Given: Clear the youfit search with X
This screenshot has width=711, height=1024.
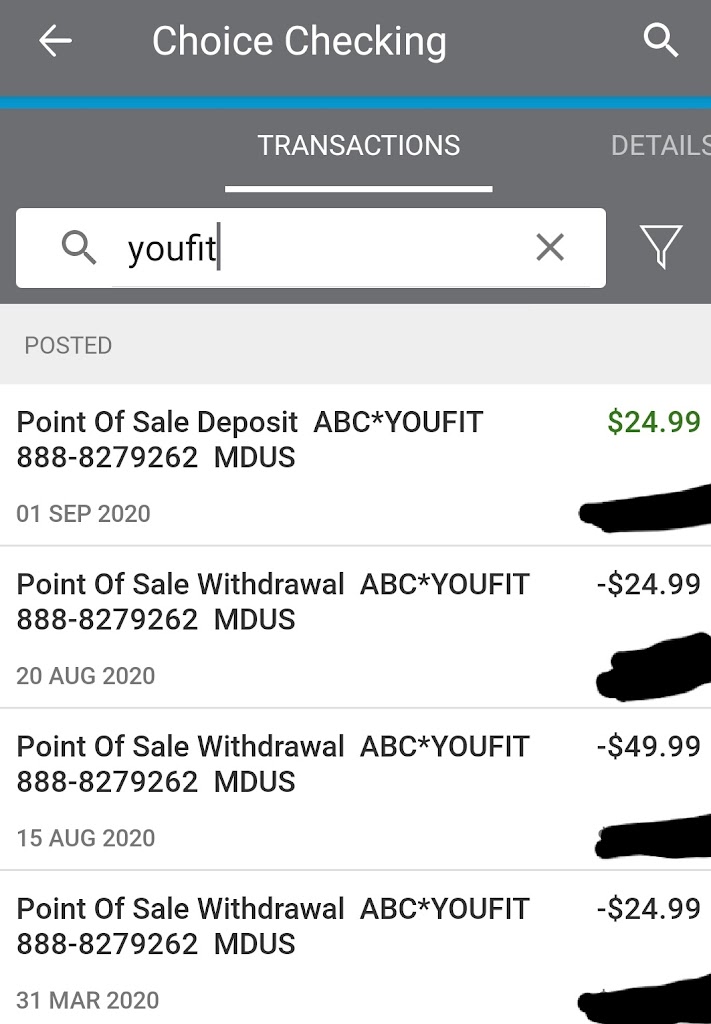Looking at the screenshot, I should (550, 247).
